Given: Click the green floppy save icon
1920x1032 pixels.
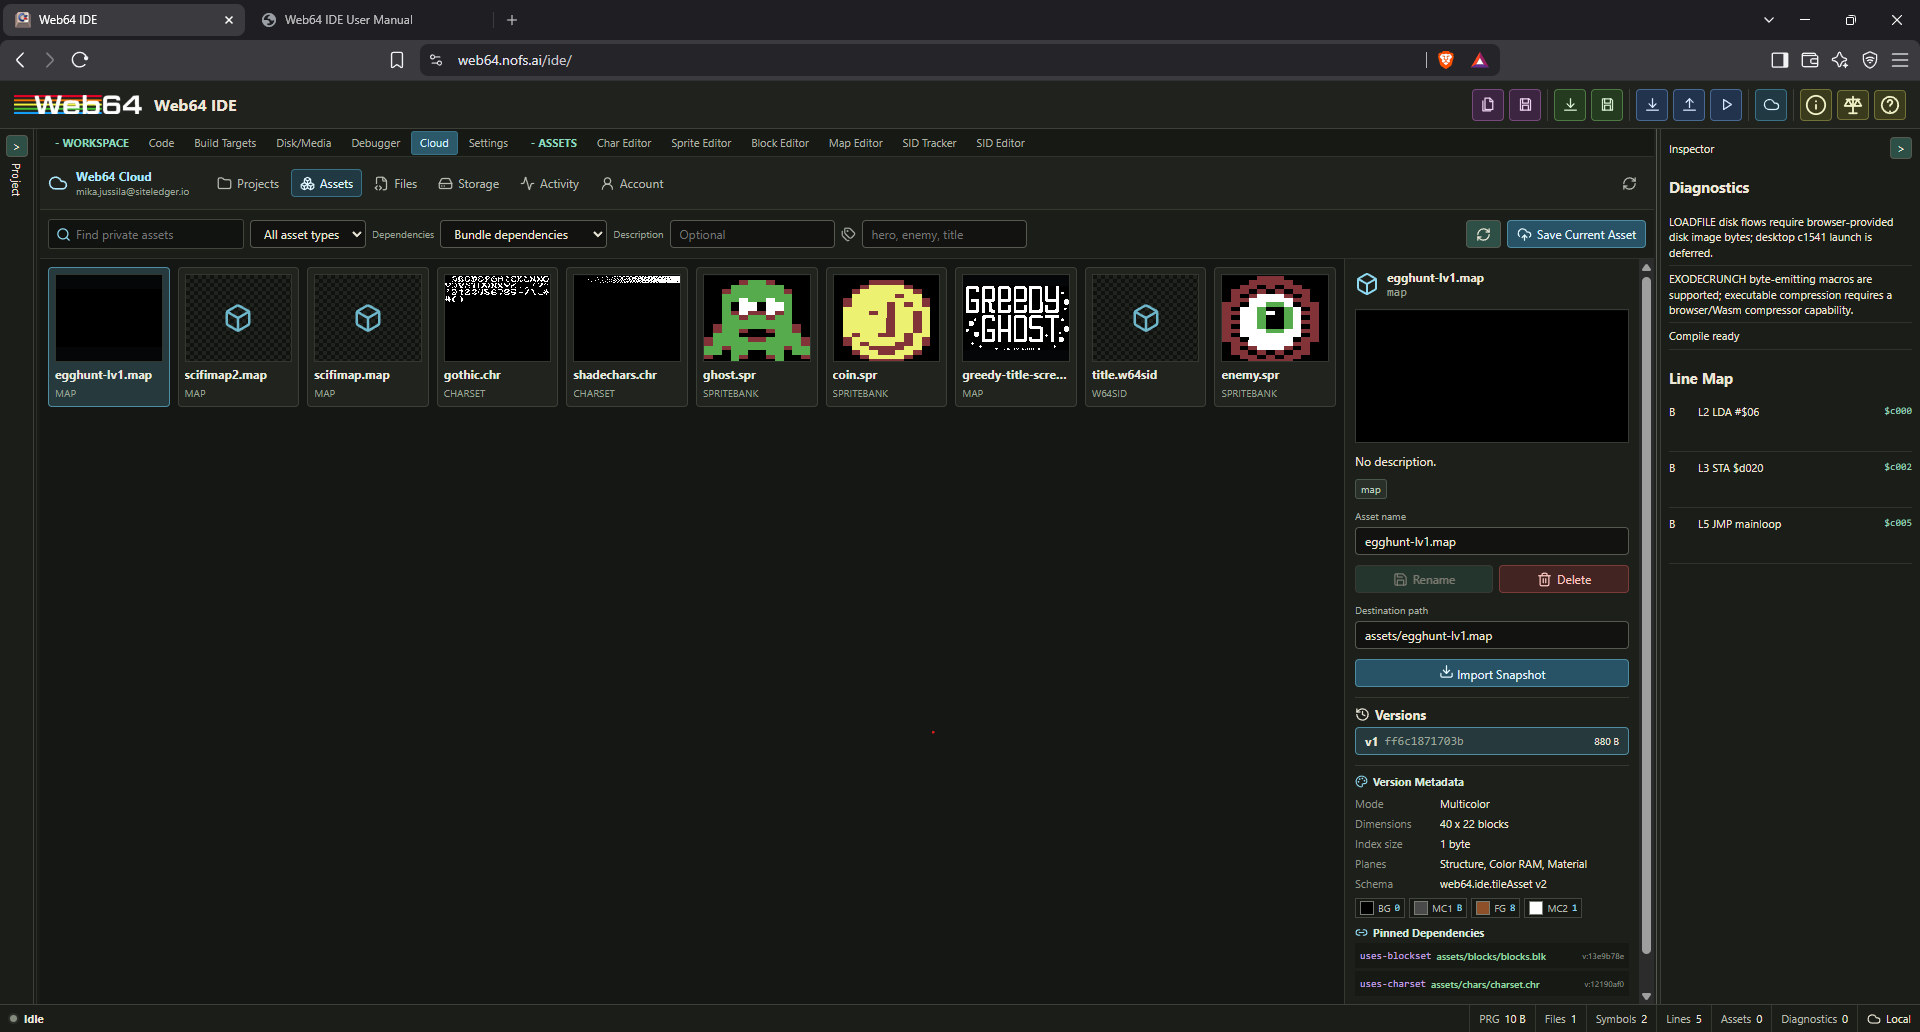Looking at the screenshot, I should (x=1607, y=105).
